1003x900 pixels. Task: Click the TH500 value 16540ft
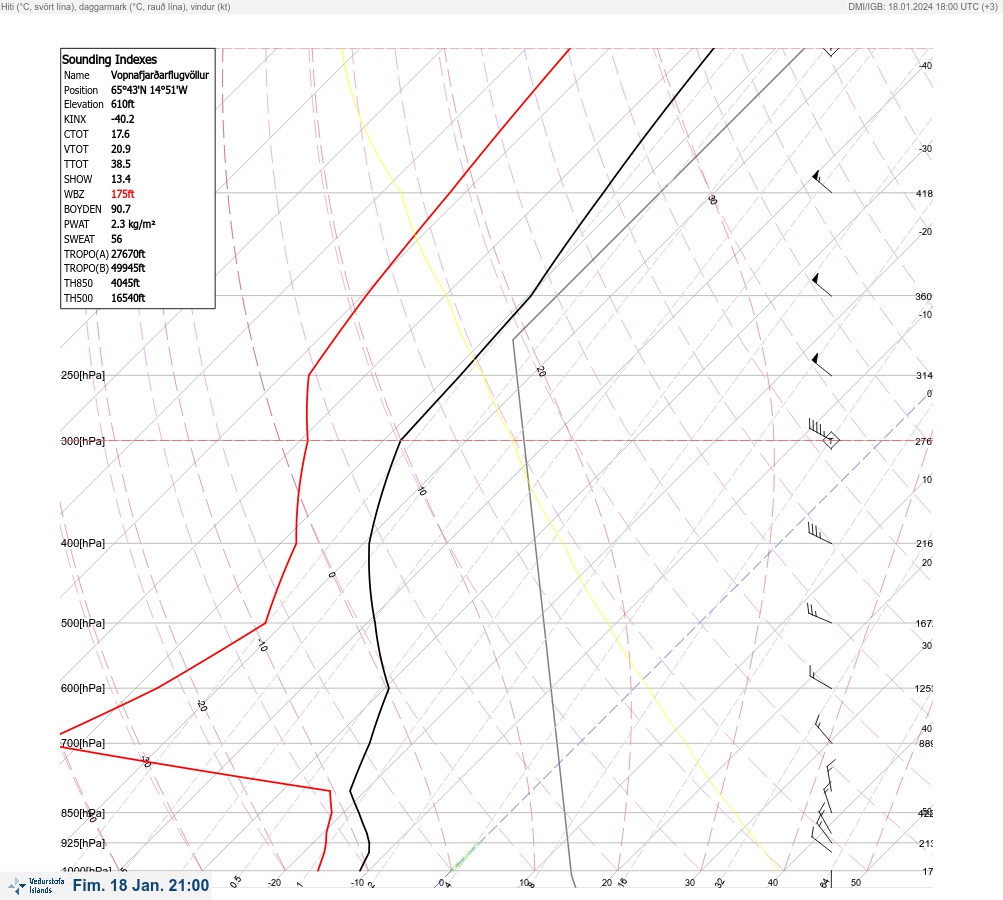128,298
